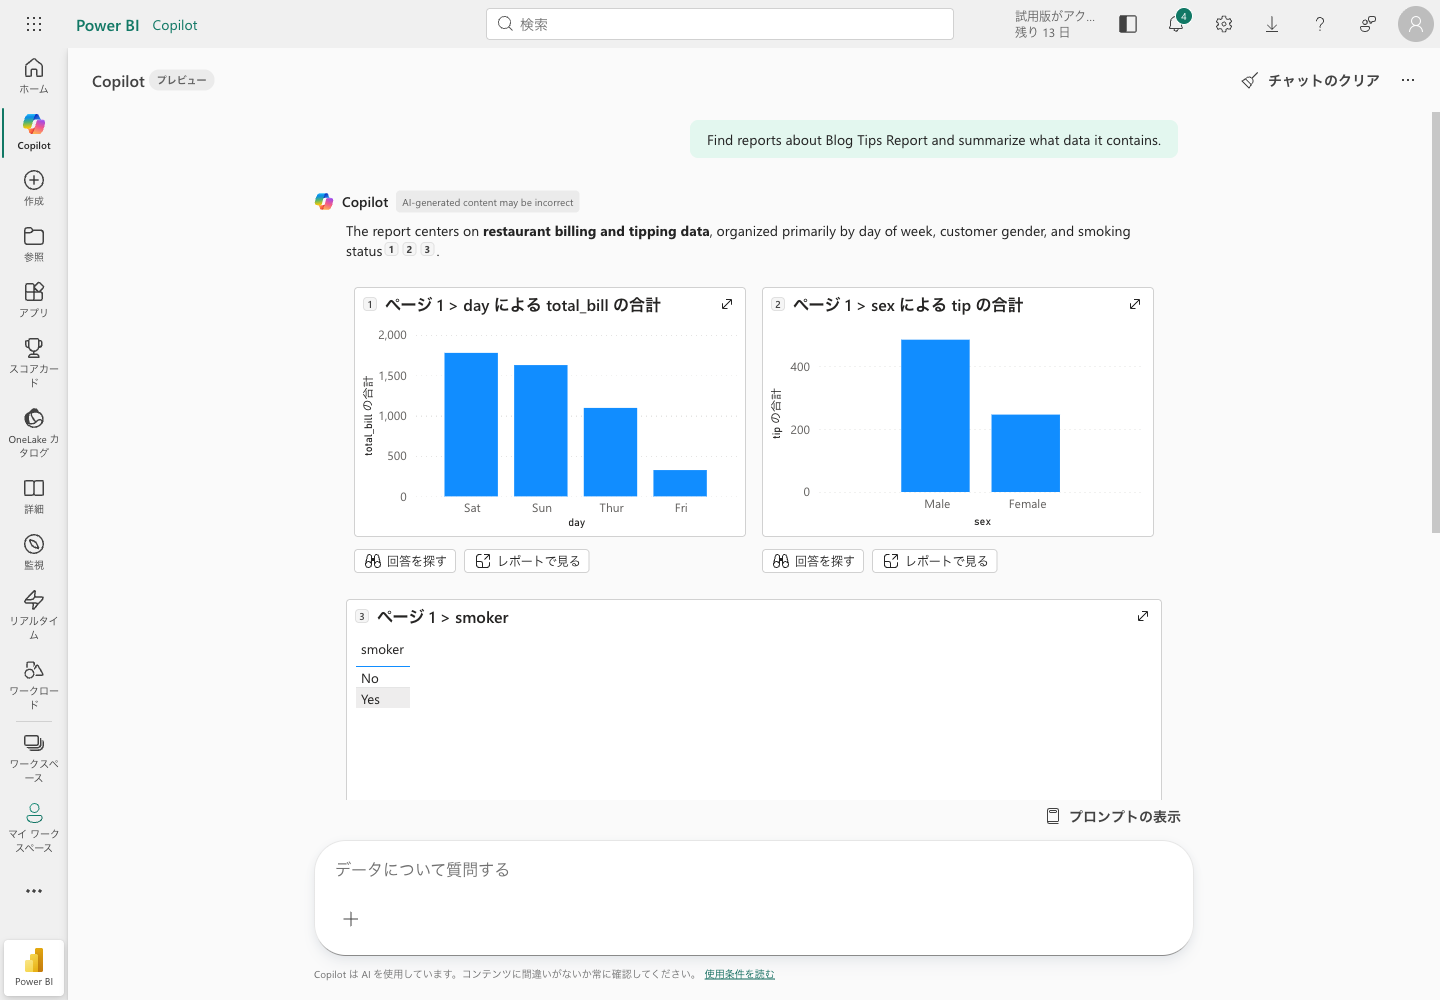
Task: Select smoker value No
Action: coord(383,678)
